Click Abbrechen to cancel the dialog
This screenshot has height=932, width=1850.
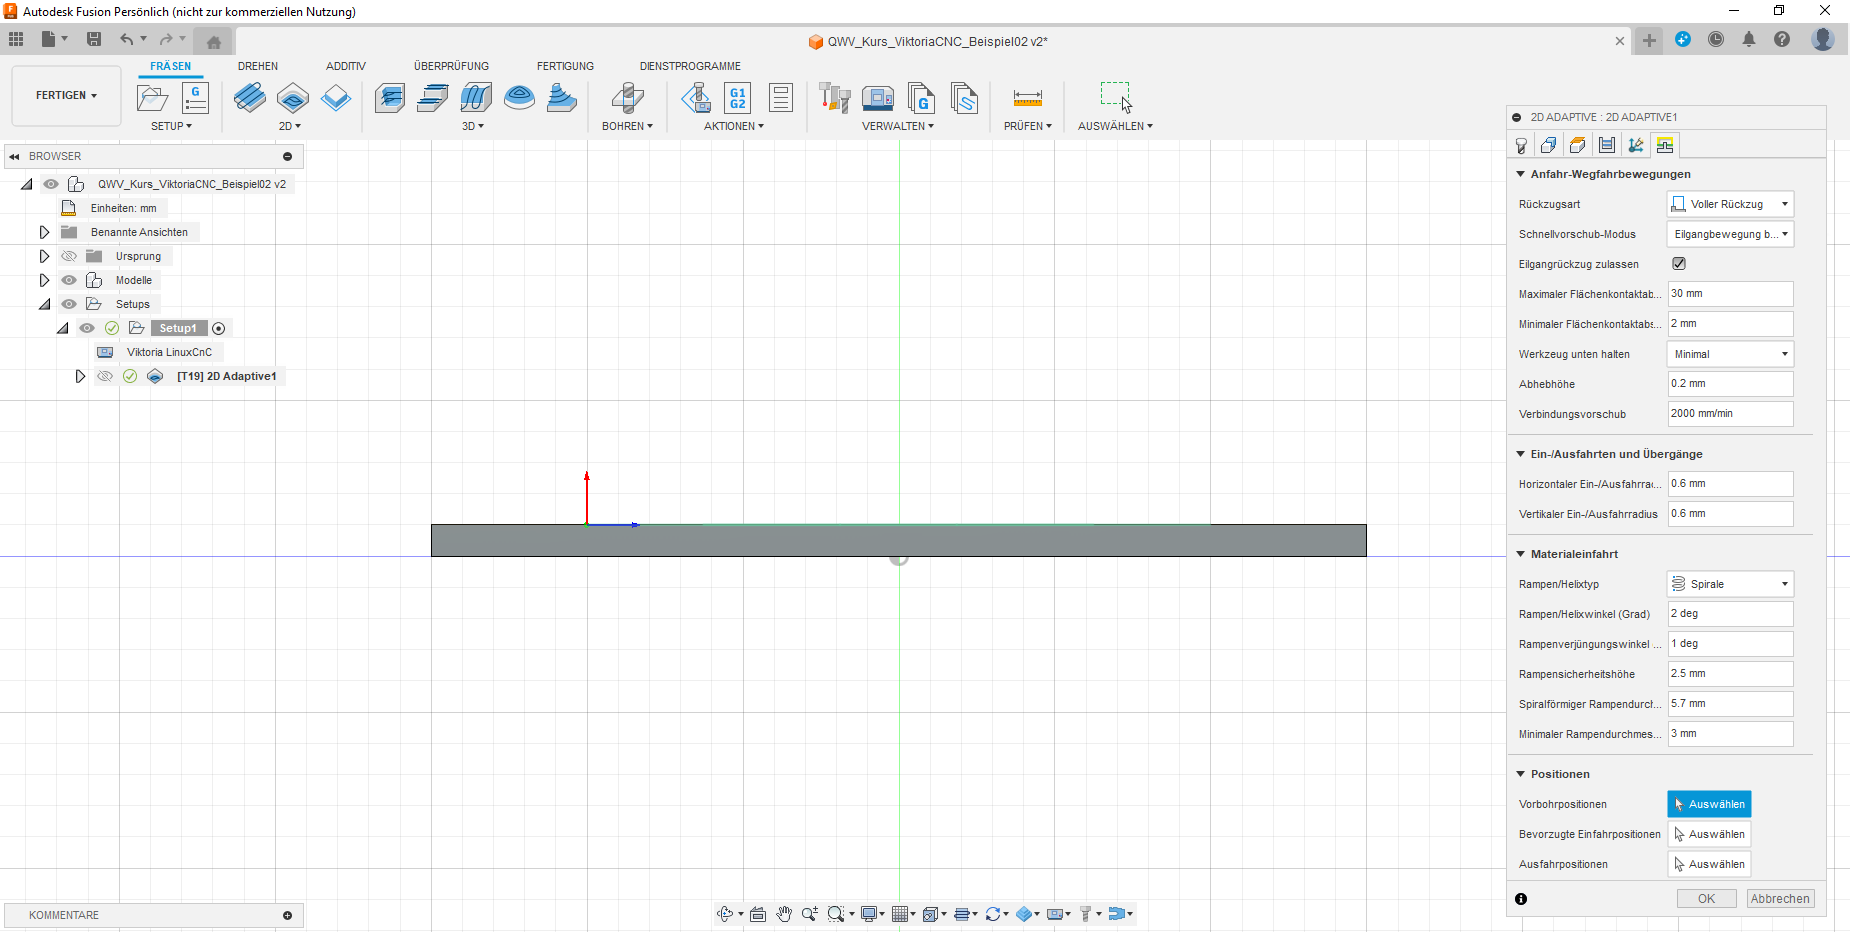[x=1780, y=899]
